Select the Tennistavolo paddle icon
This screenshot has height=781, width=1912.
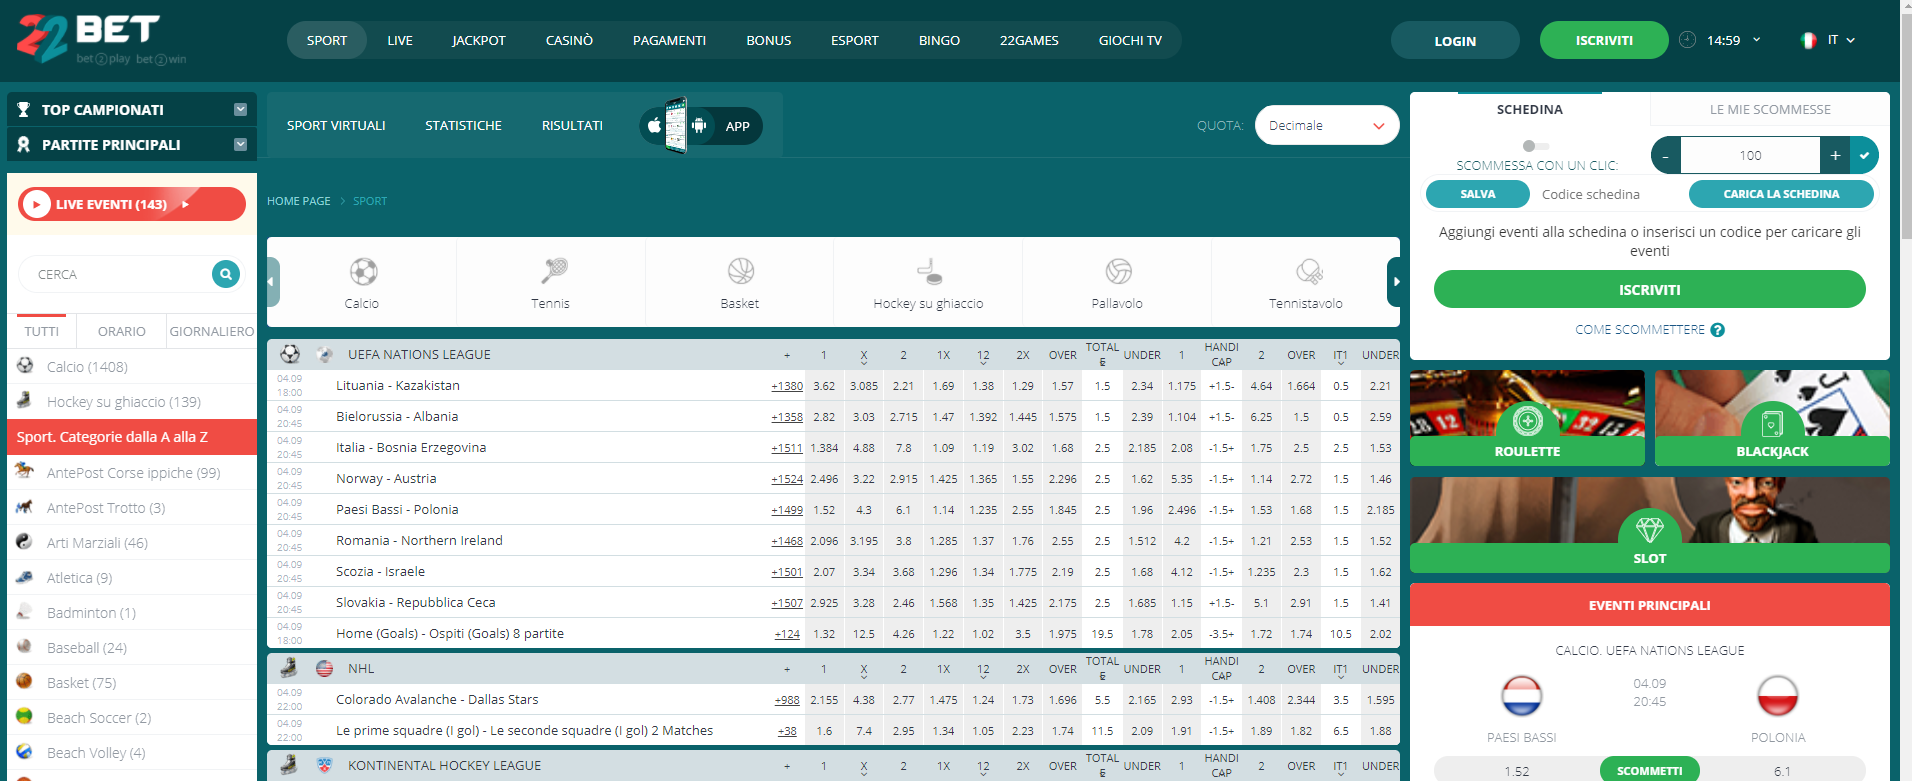click(1309, 271)
